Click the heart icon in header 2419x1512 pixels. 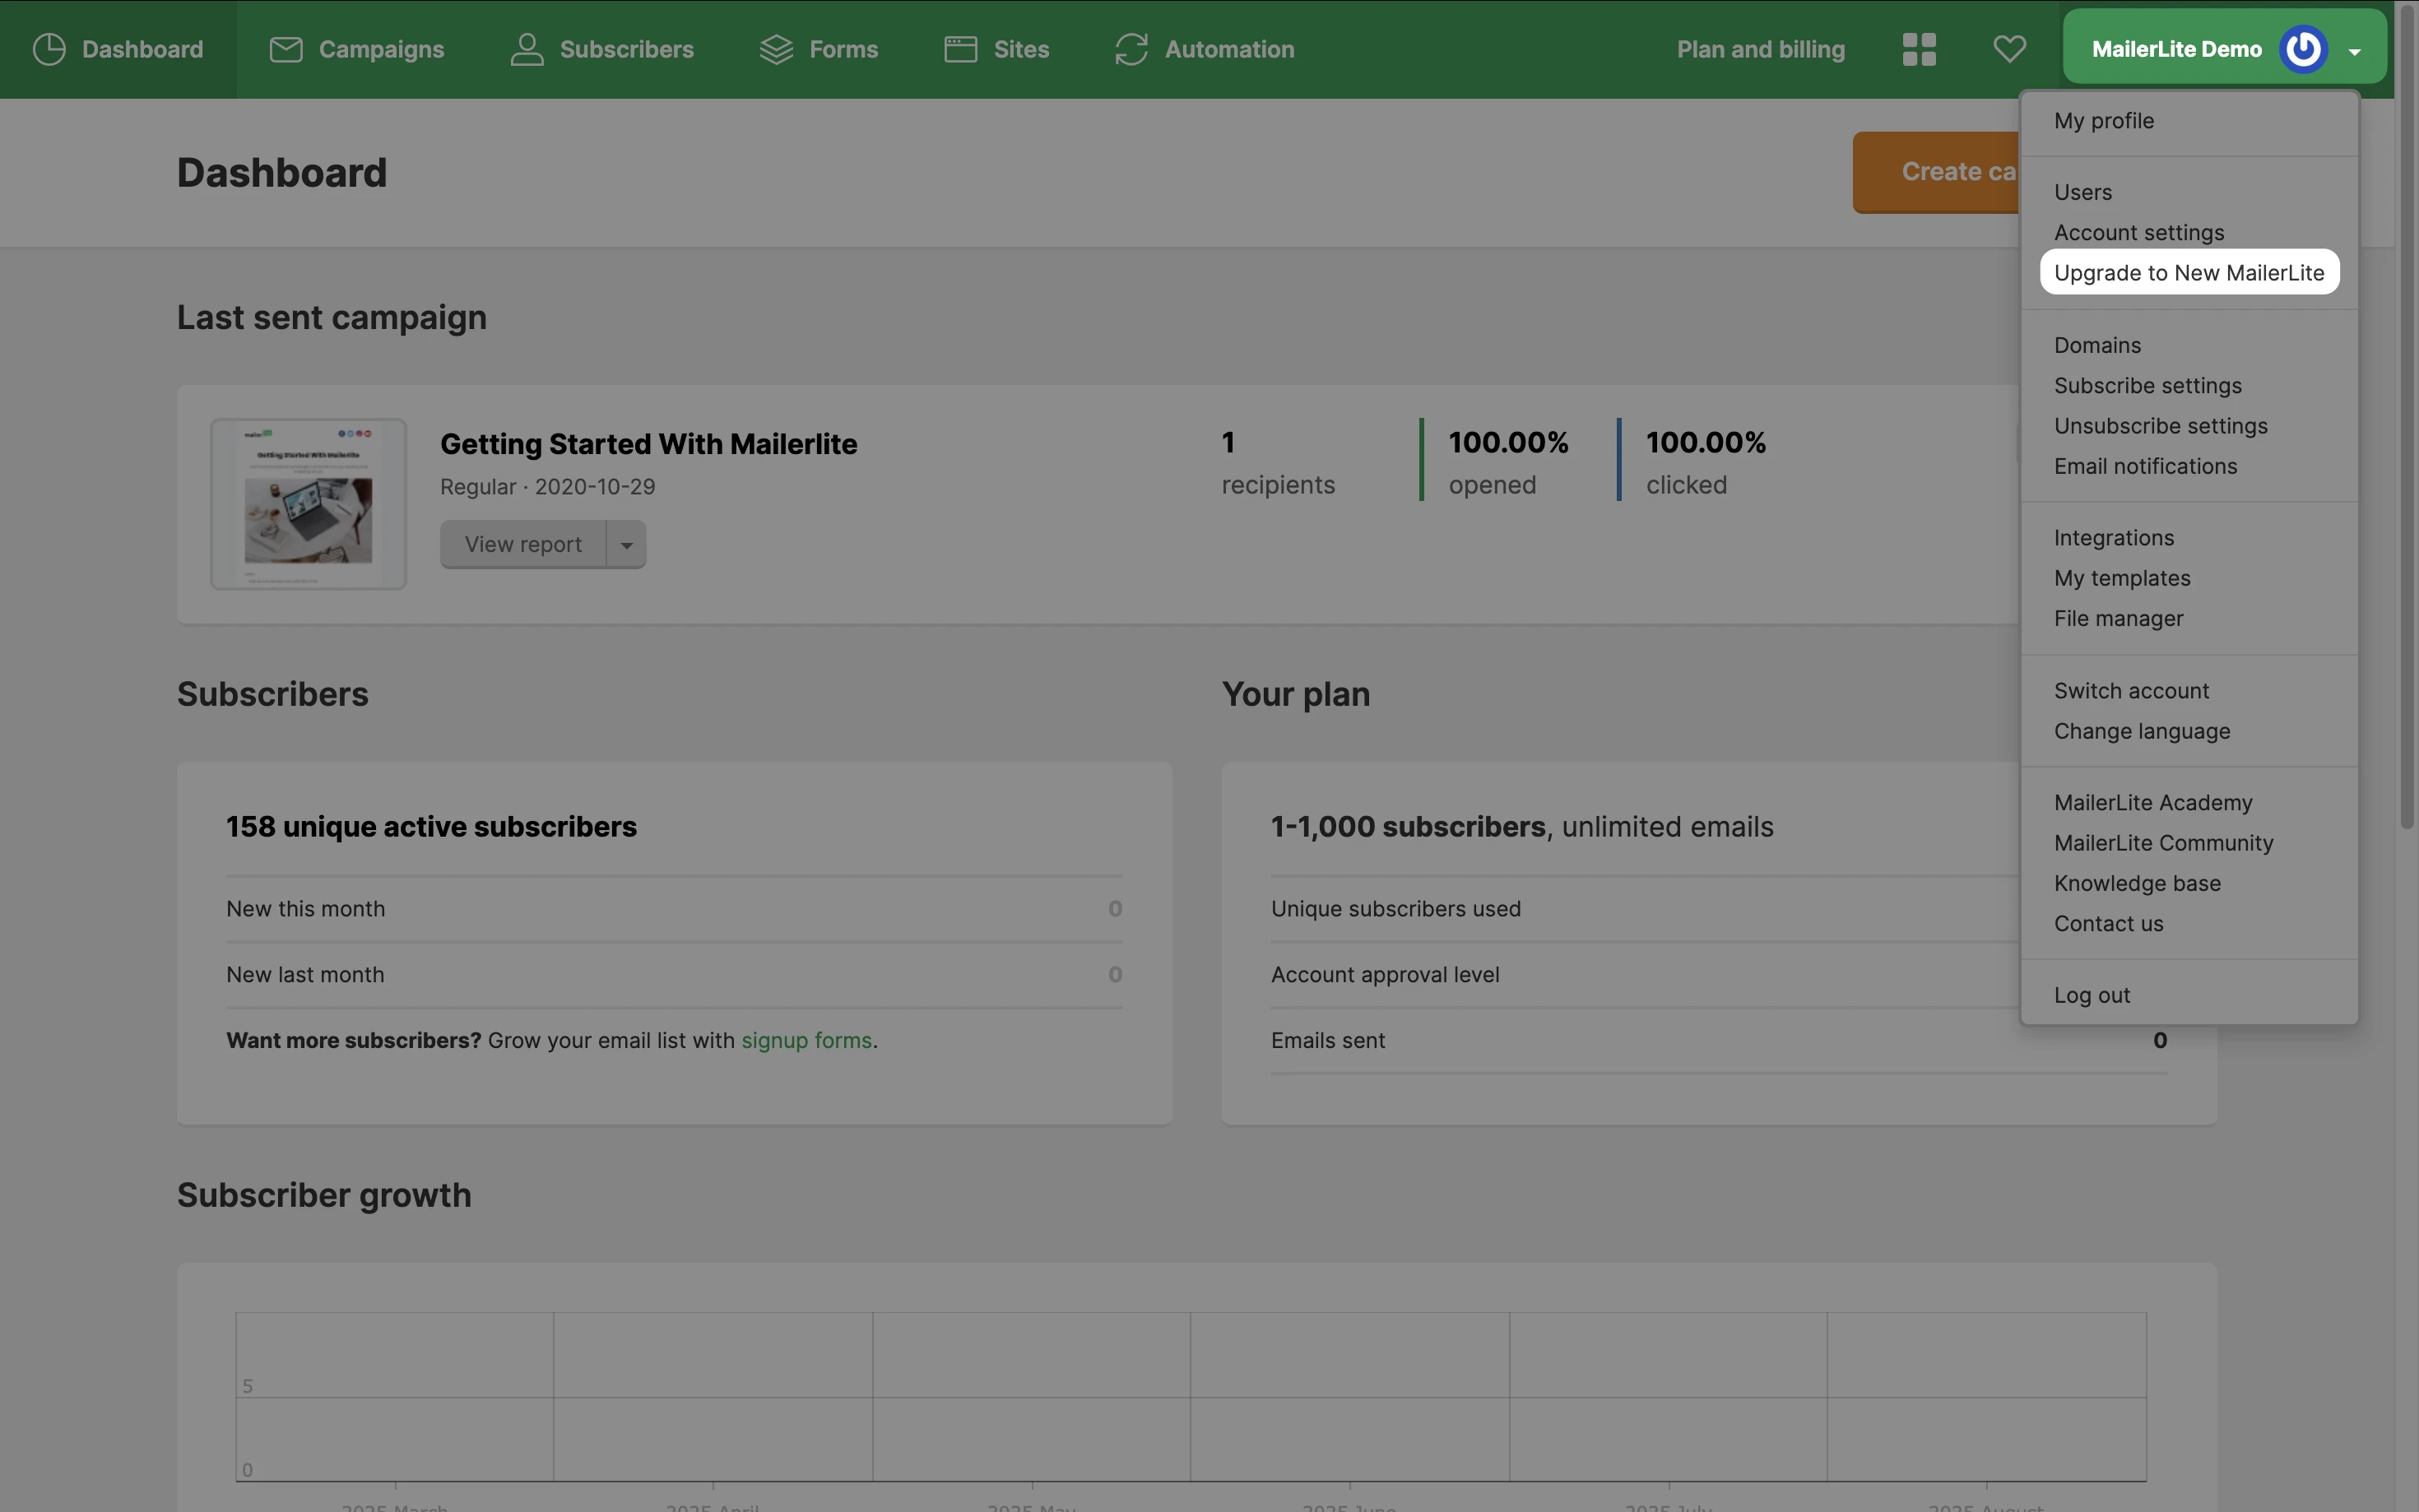tap(2009, 48)
